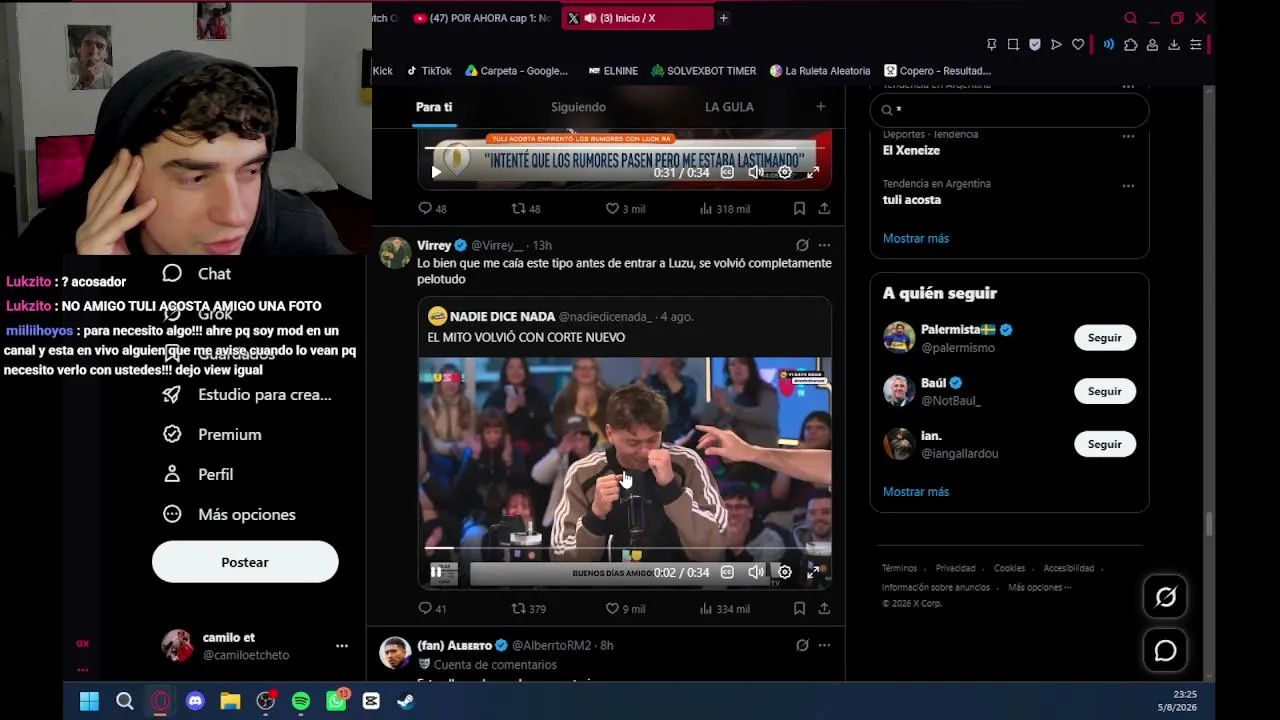Image resolution: width=1280 pixels, height=720 pixels.
Task: Open Opera easy setup menu icon
Action: pos(1195,45)
